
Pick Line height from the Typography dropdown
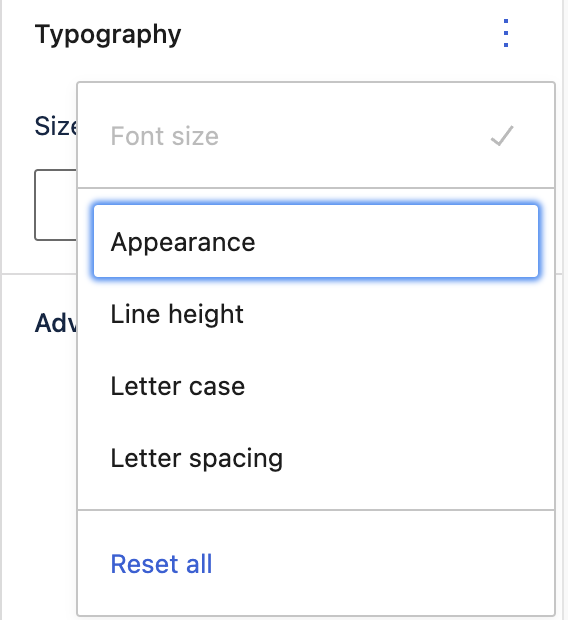coord(316,314)
